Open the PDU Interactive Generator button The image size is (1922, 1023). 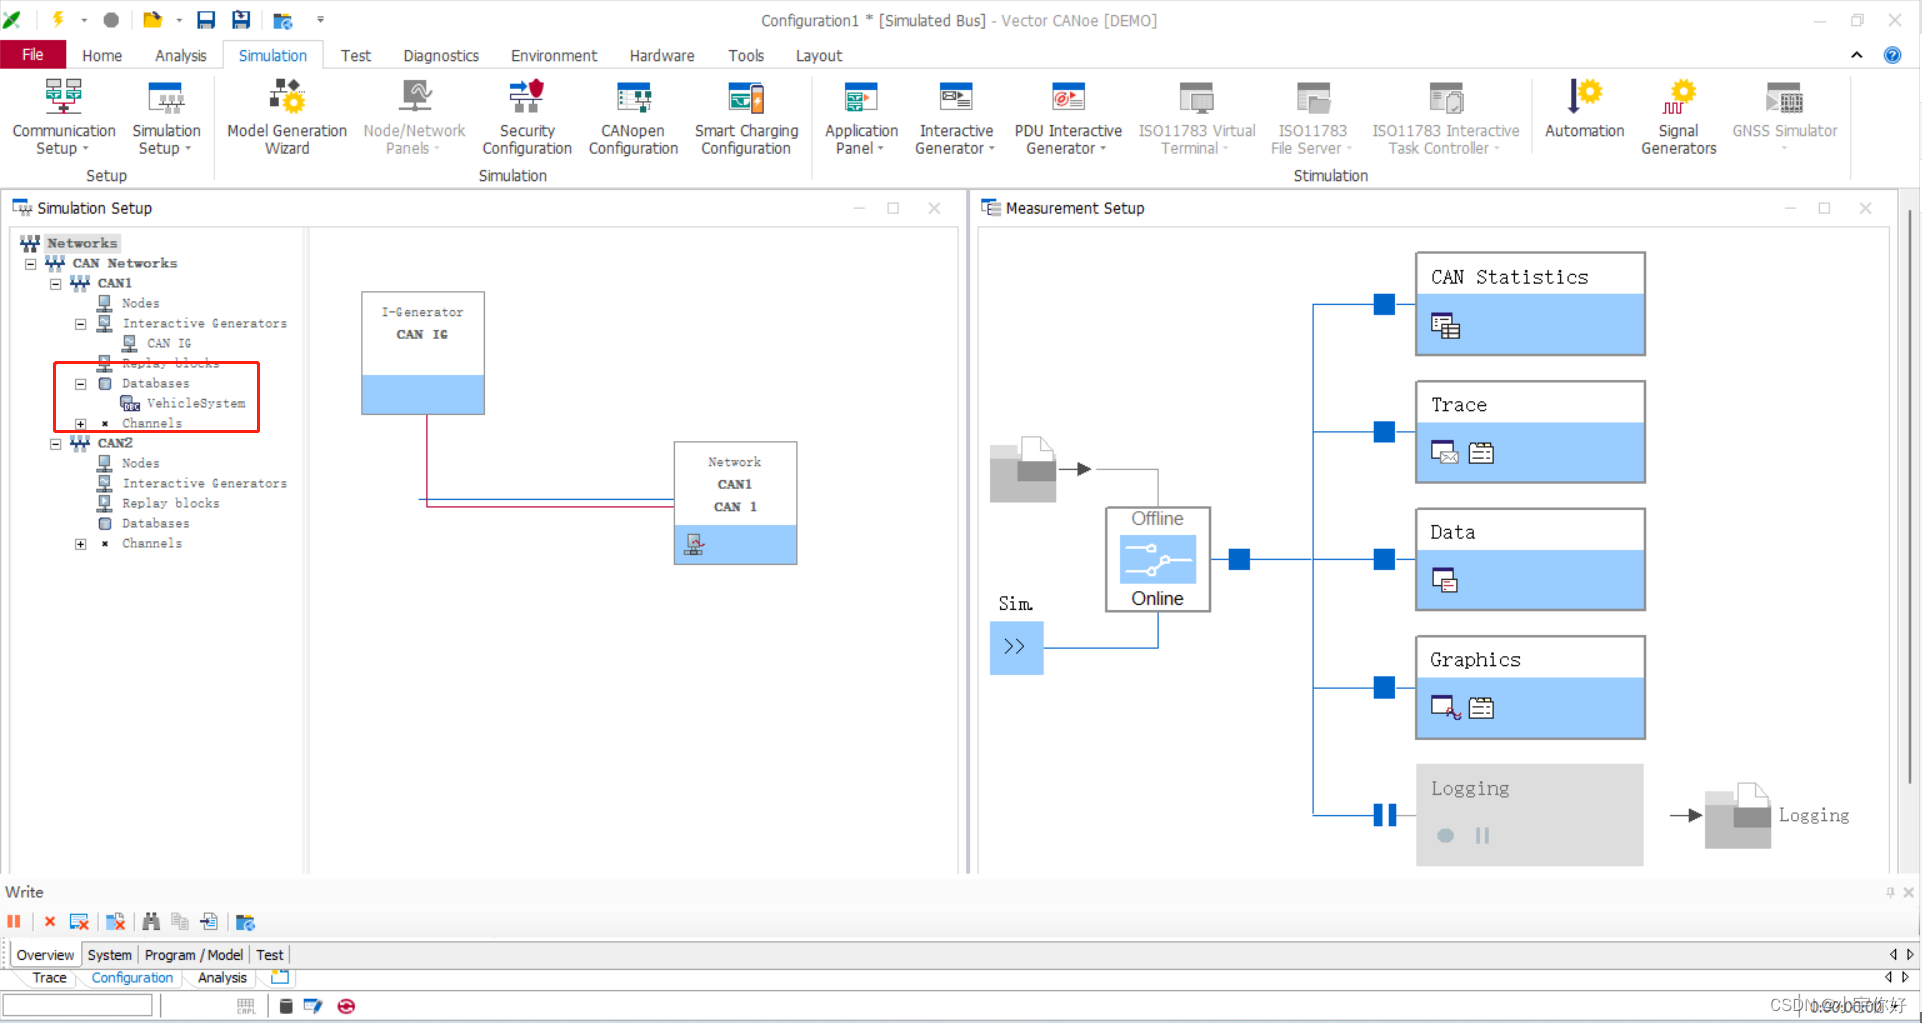pyautogui.click(x=1067, y=118)
